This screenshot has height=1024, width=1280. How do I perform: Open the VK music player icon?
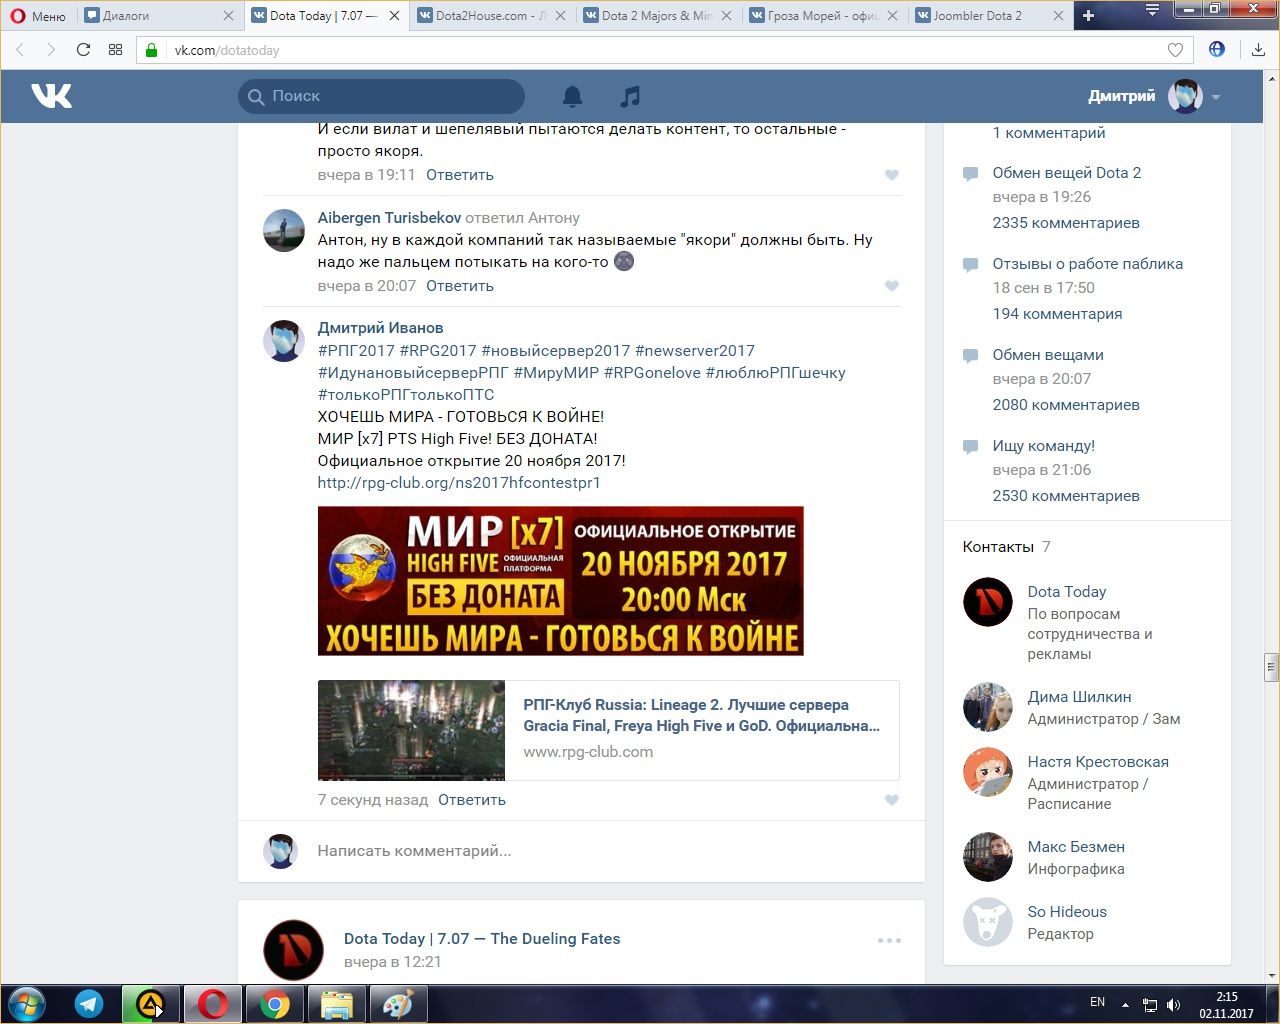(x=630, y=96)
